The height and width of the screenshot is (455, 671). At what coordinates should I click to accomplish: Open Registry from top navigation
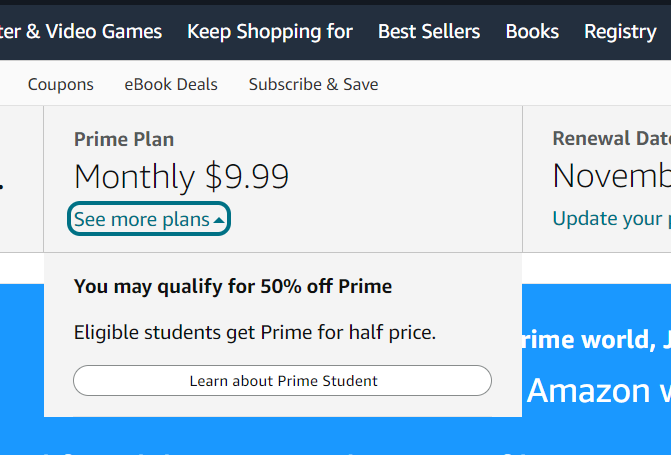click(x=620, y=31)
